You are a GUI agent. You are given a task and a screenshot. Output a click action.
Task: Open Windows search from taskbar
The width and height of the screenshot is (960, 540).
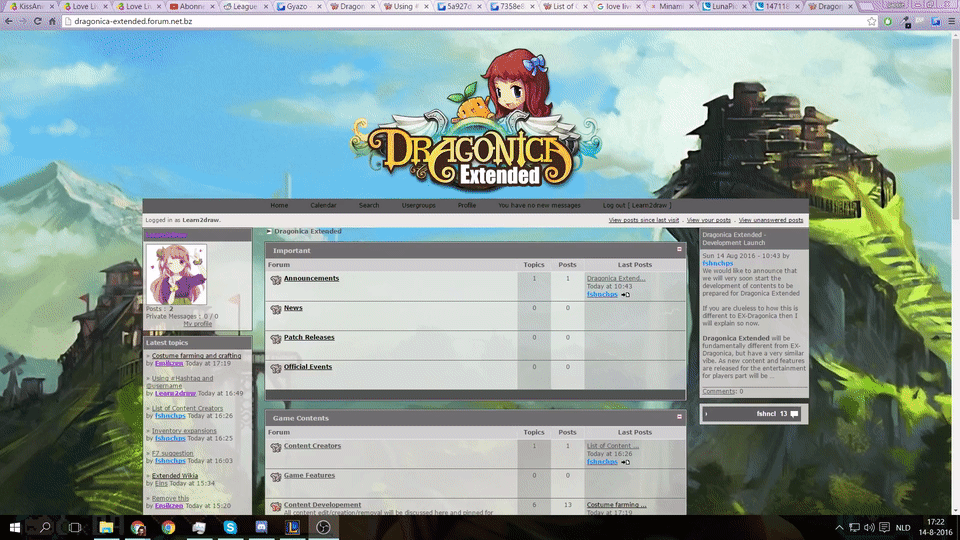tap(45, 527)
